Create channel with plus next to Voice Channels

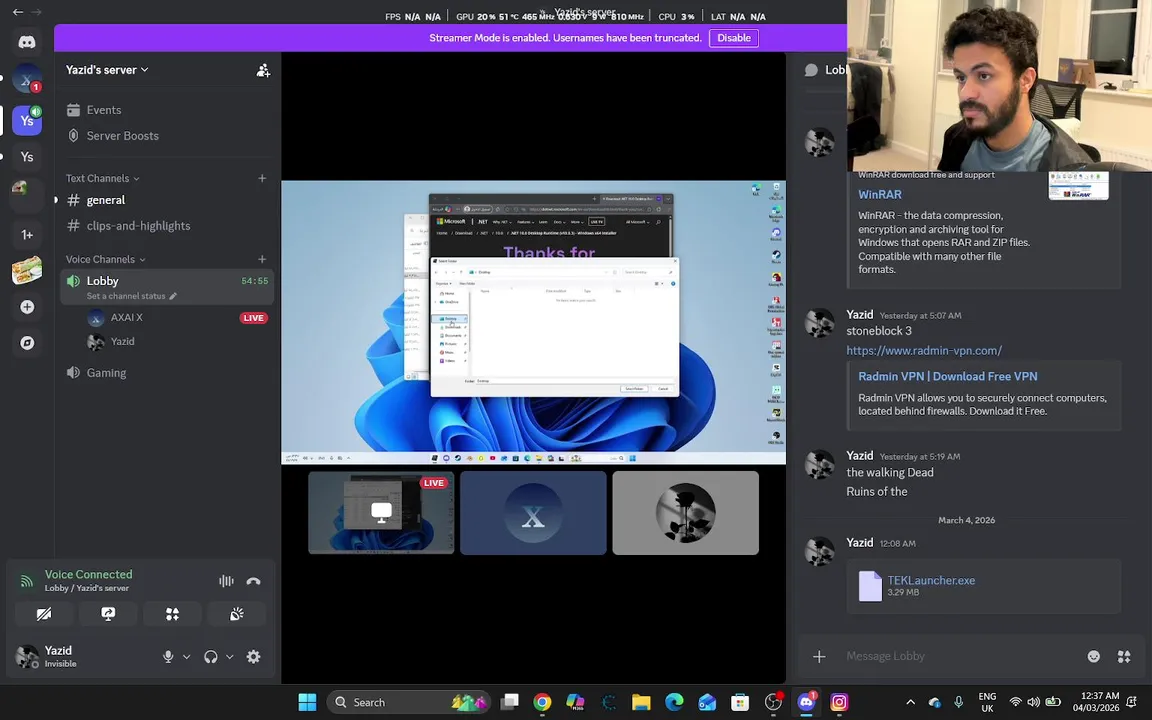coord(262,259)
